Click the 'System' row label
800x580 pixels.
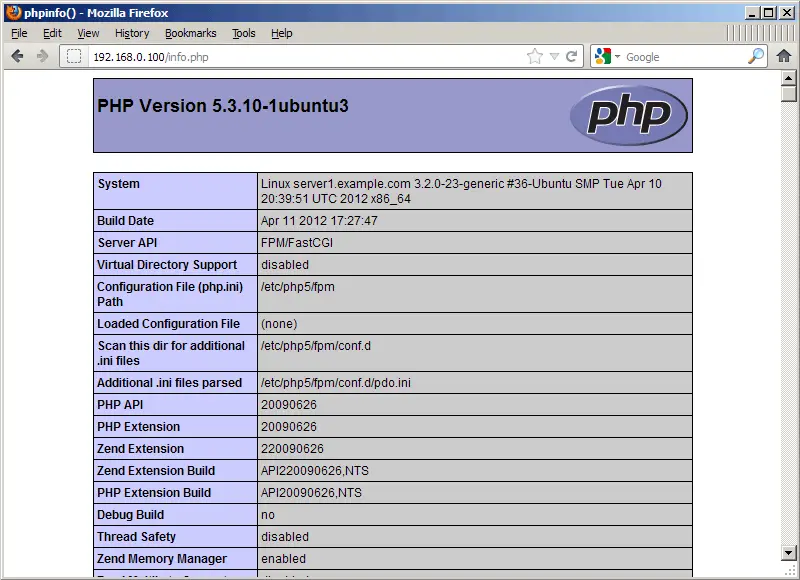click(118, 184)
